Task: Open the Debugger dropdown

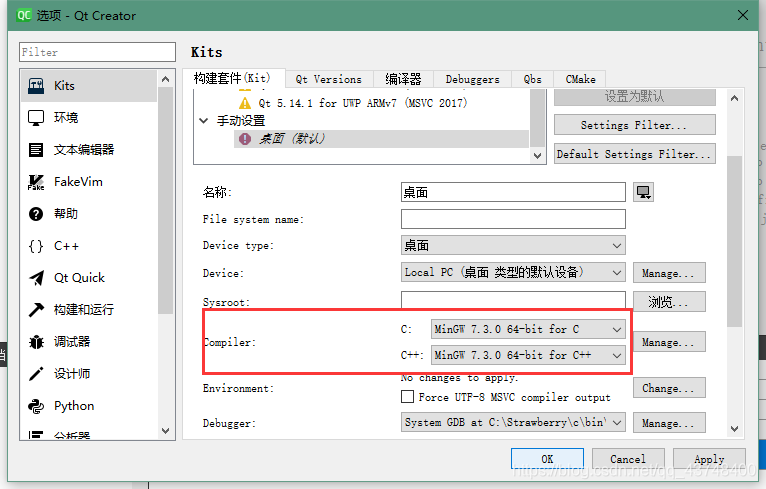Action: (513, 423)
